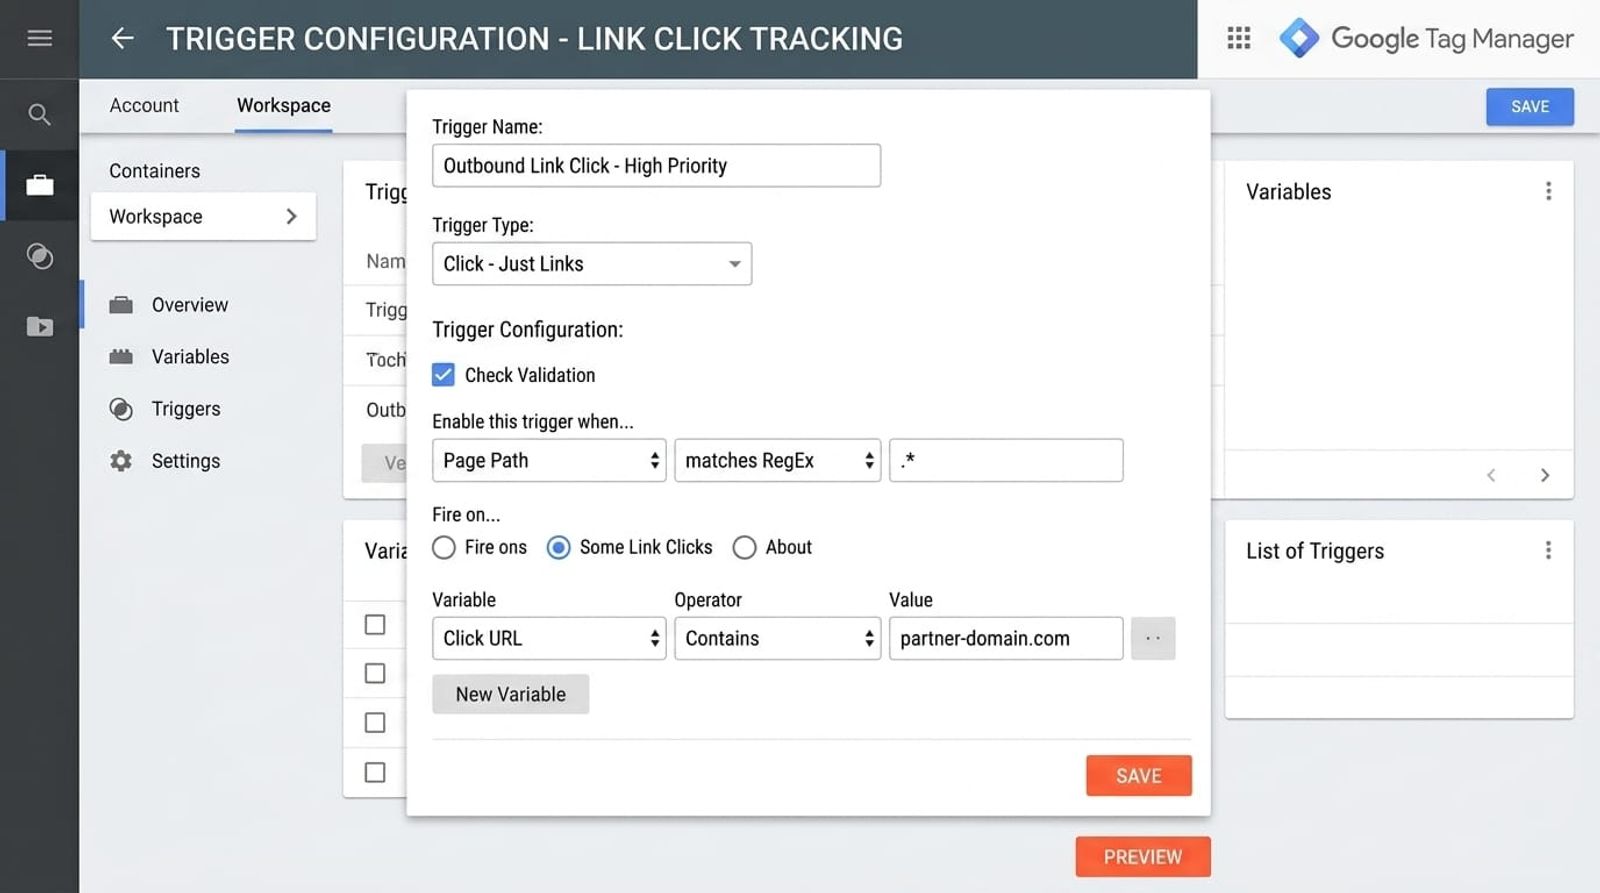Viewport: 1600px width, 893px height.
Task: Open List of Triggers more options
Action: (x=1548, y=550)
